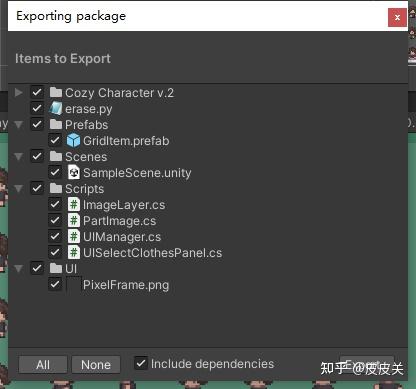Click the None button
The width and height of the screenshot is (416, 389).
96,365
